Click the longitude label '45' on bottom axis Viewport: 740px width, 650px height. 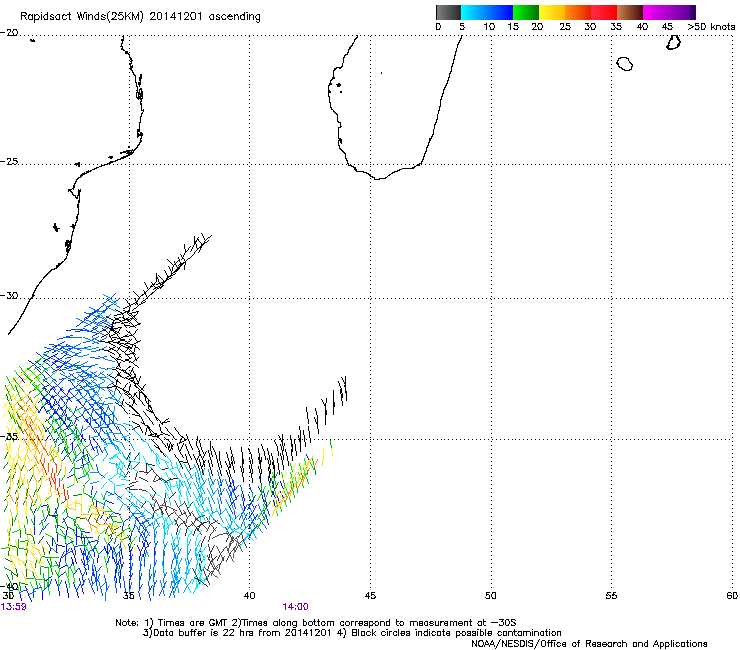coord(370,596)
